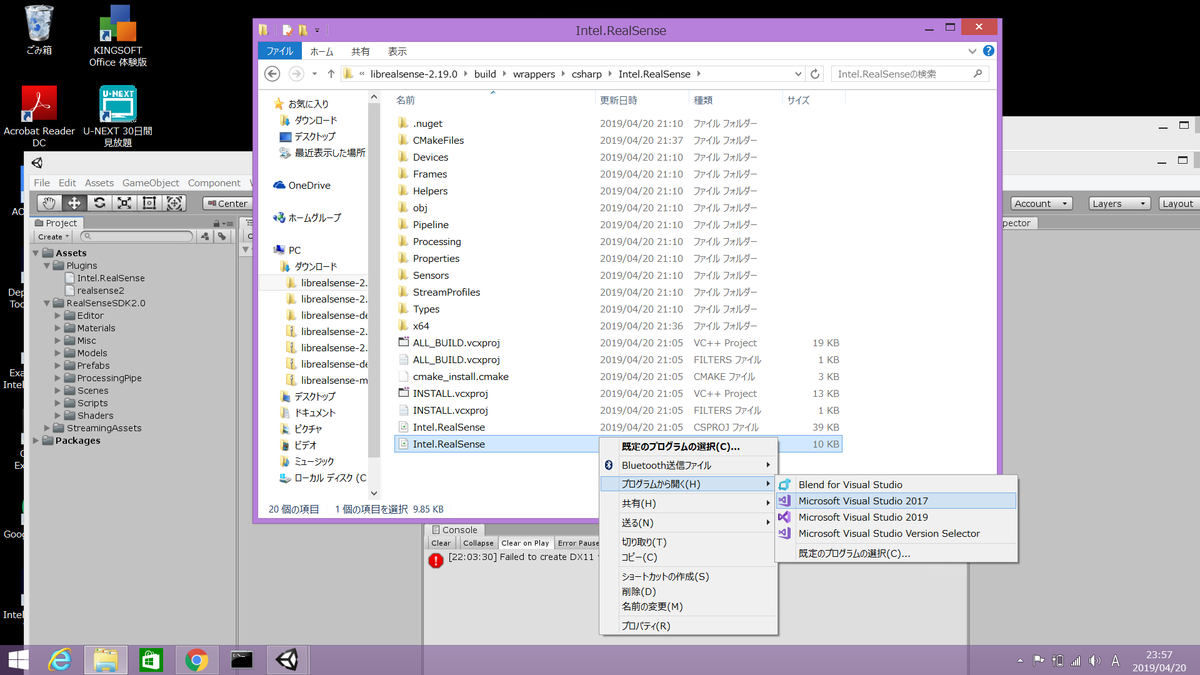The height and width of the screenshot is (675, 1200).
Task: Click the ファイル button in Explorer
Action: [280, 51]
